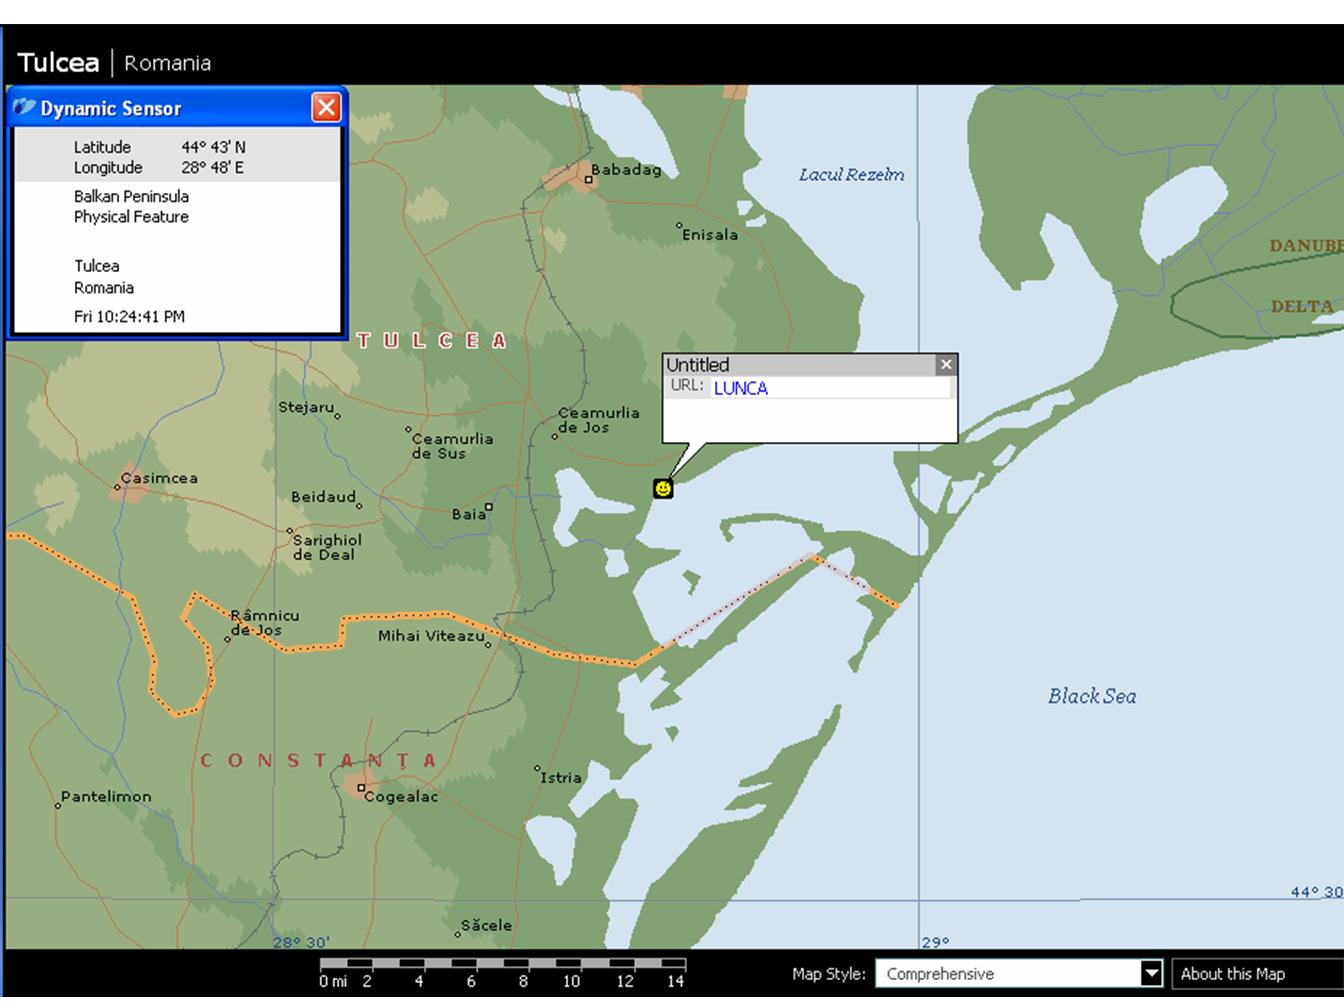Viewport: 1344px width, 1008px height.
Task: Click the Black Sea label
Action: [1091, 696]
